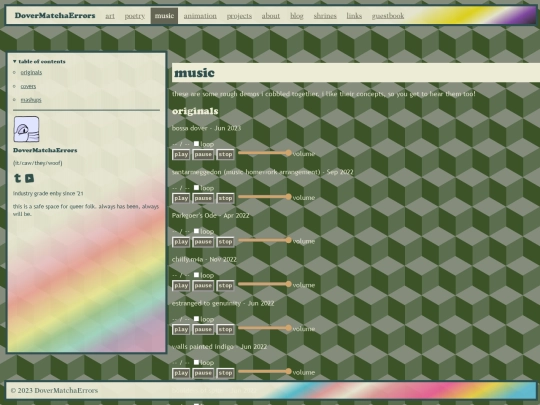
Task: Open the about page
Action: 271,16
